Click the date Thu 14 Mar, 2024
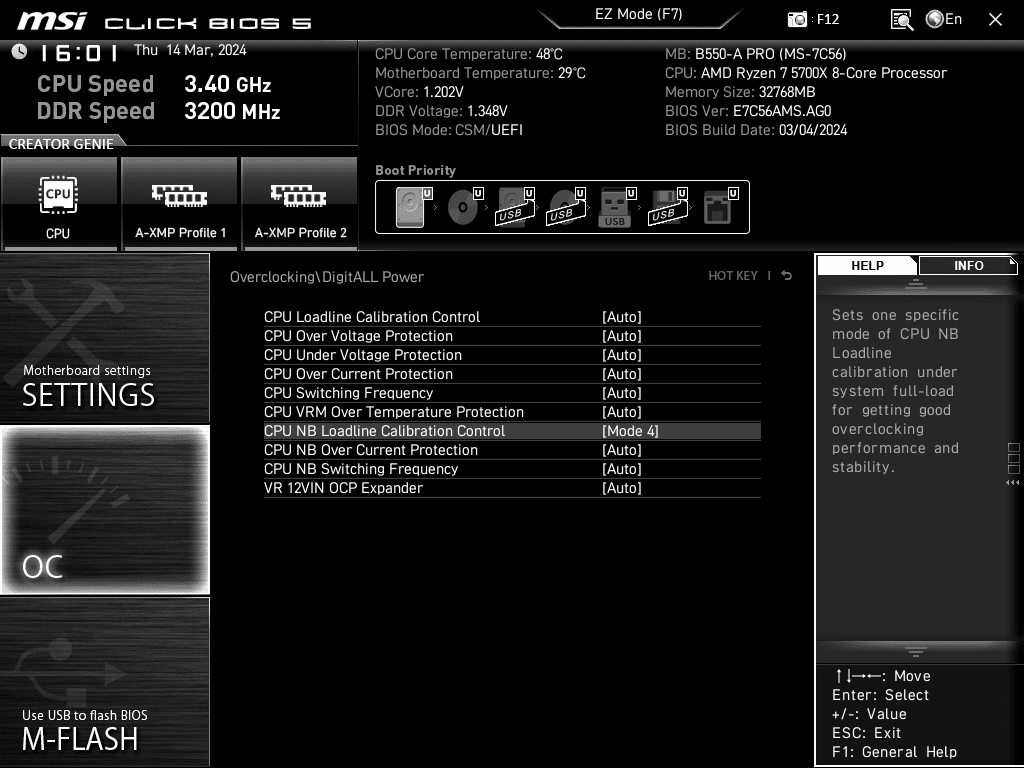1024x768 pixels. point(190,50)
